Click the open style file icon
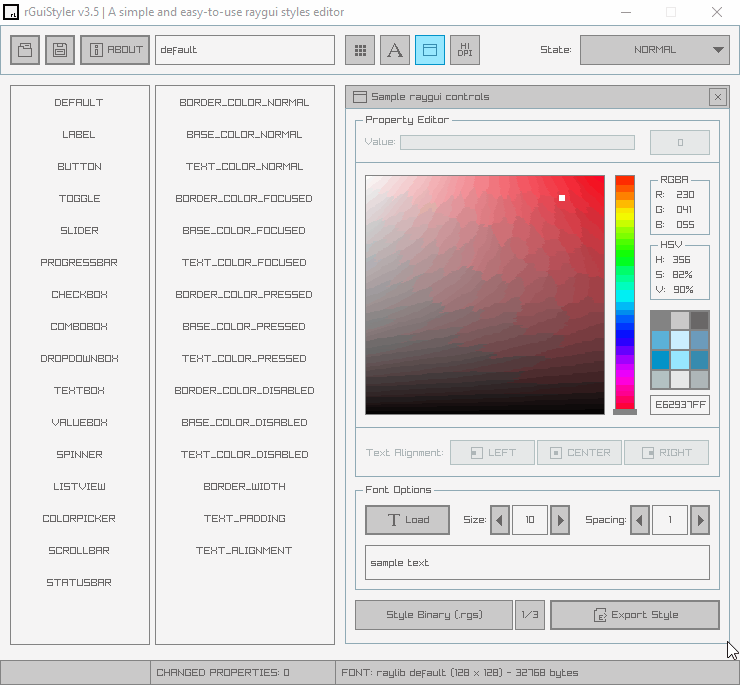Screen dimensions: 740x685 pos(25,50)
